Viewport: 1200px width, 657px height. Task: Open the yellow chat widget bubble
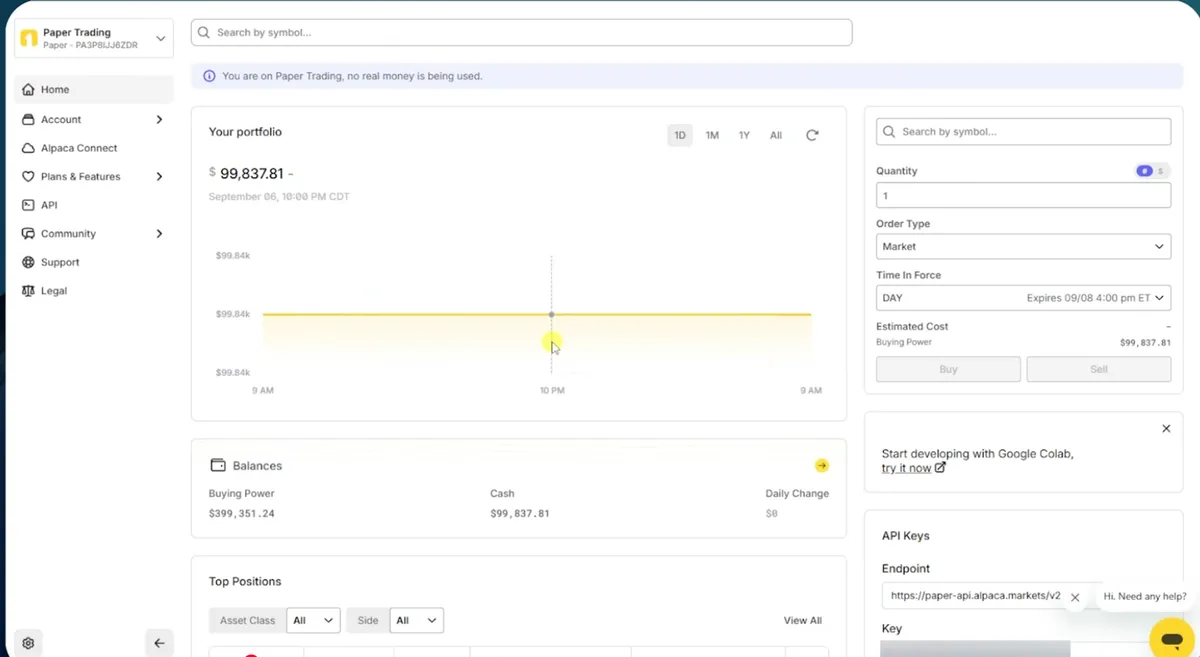(x=1172, y=638)
